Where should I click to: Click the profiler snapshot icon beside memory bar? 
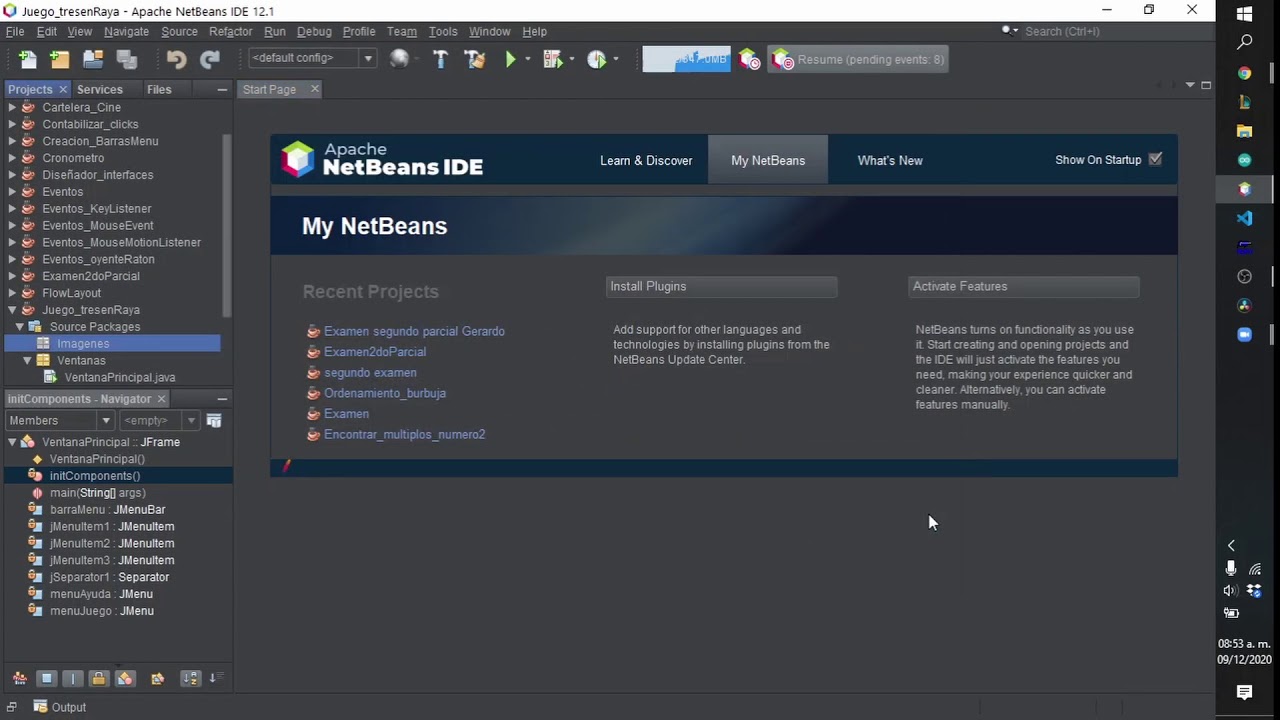tap(749, 59)
